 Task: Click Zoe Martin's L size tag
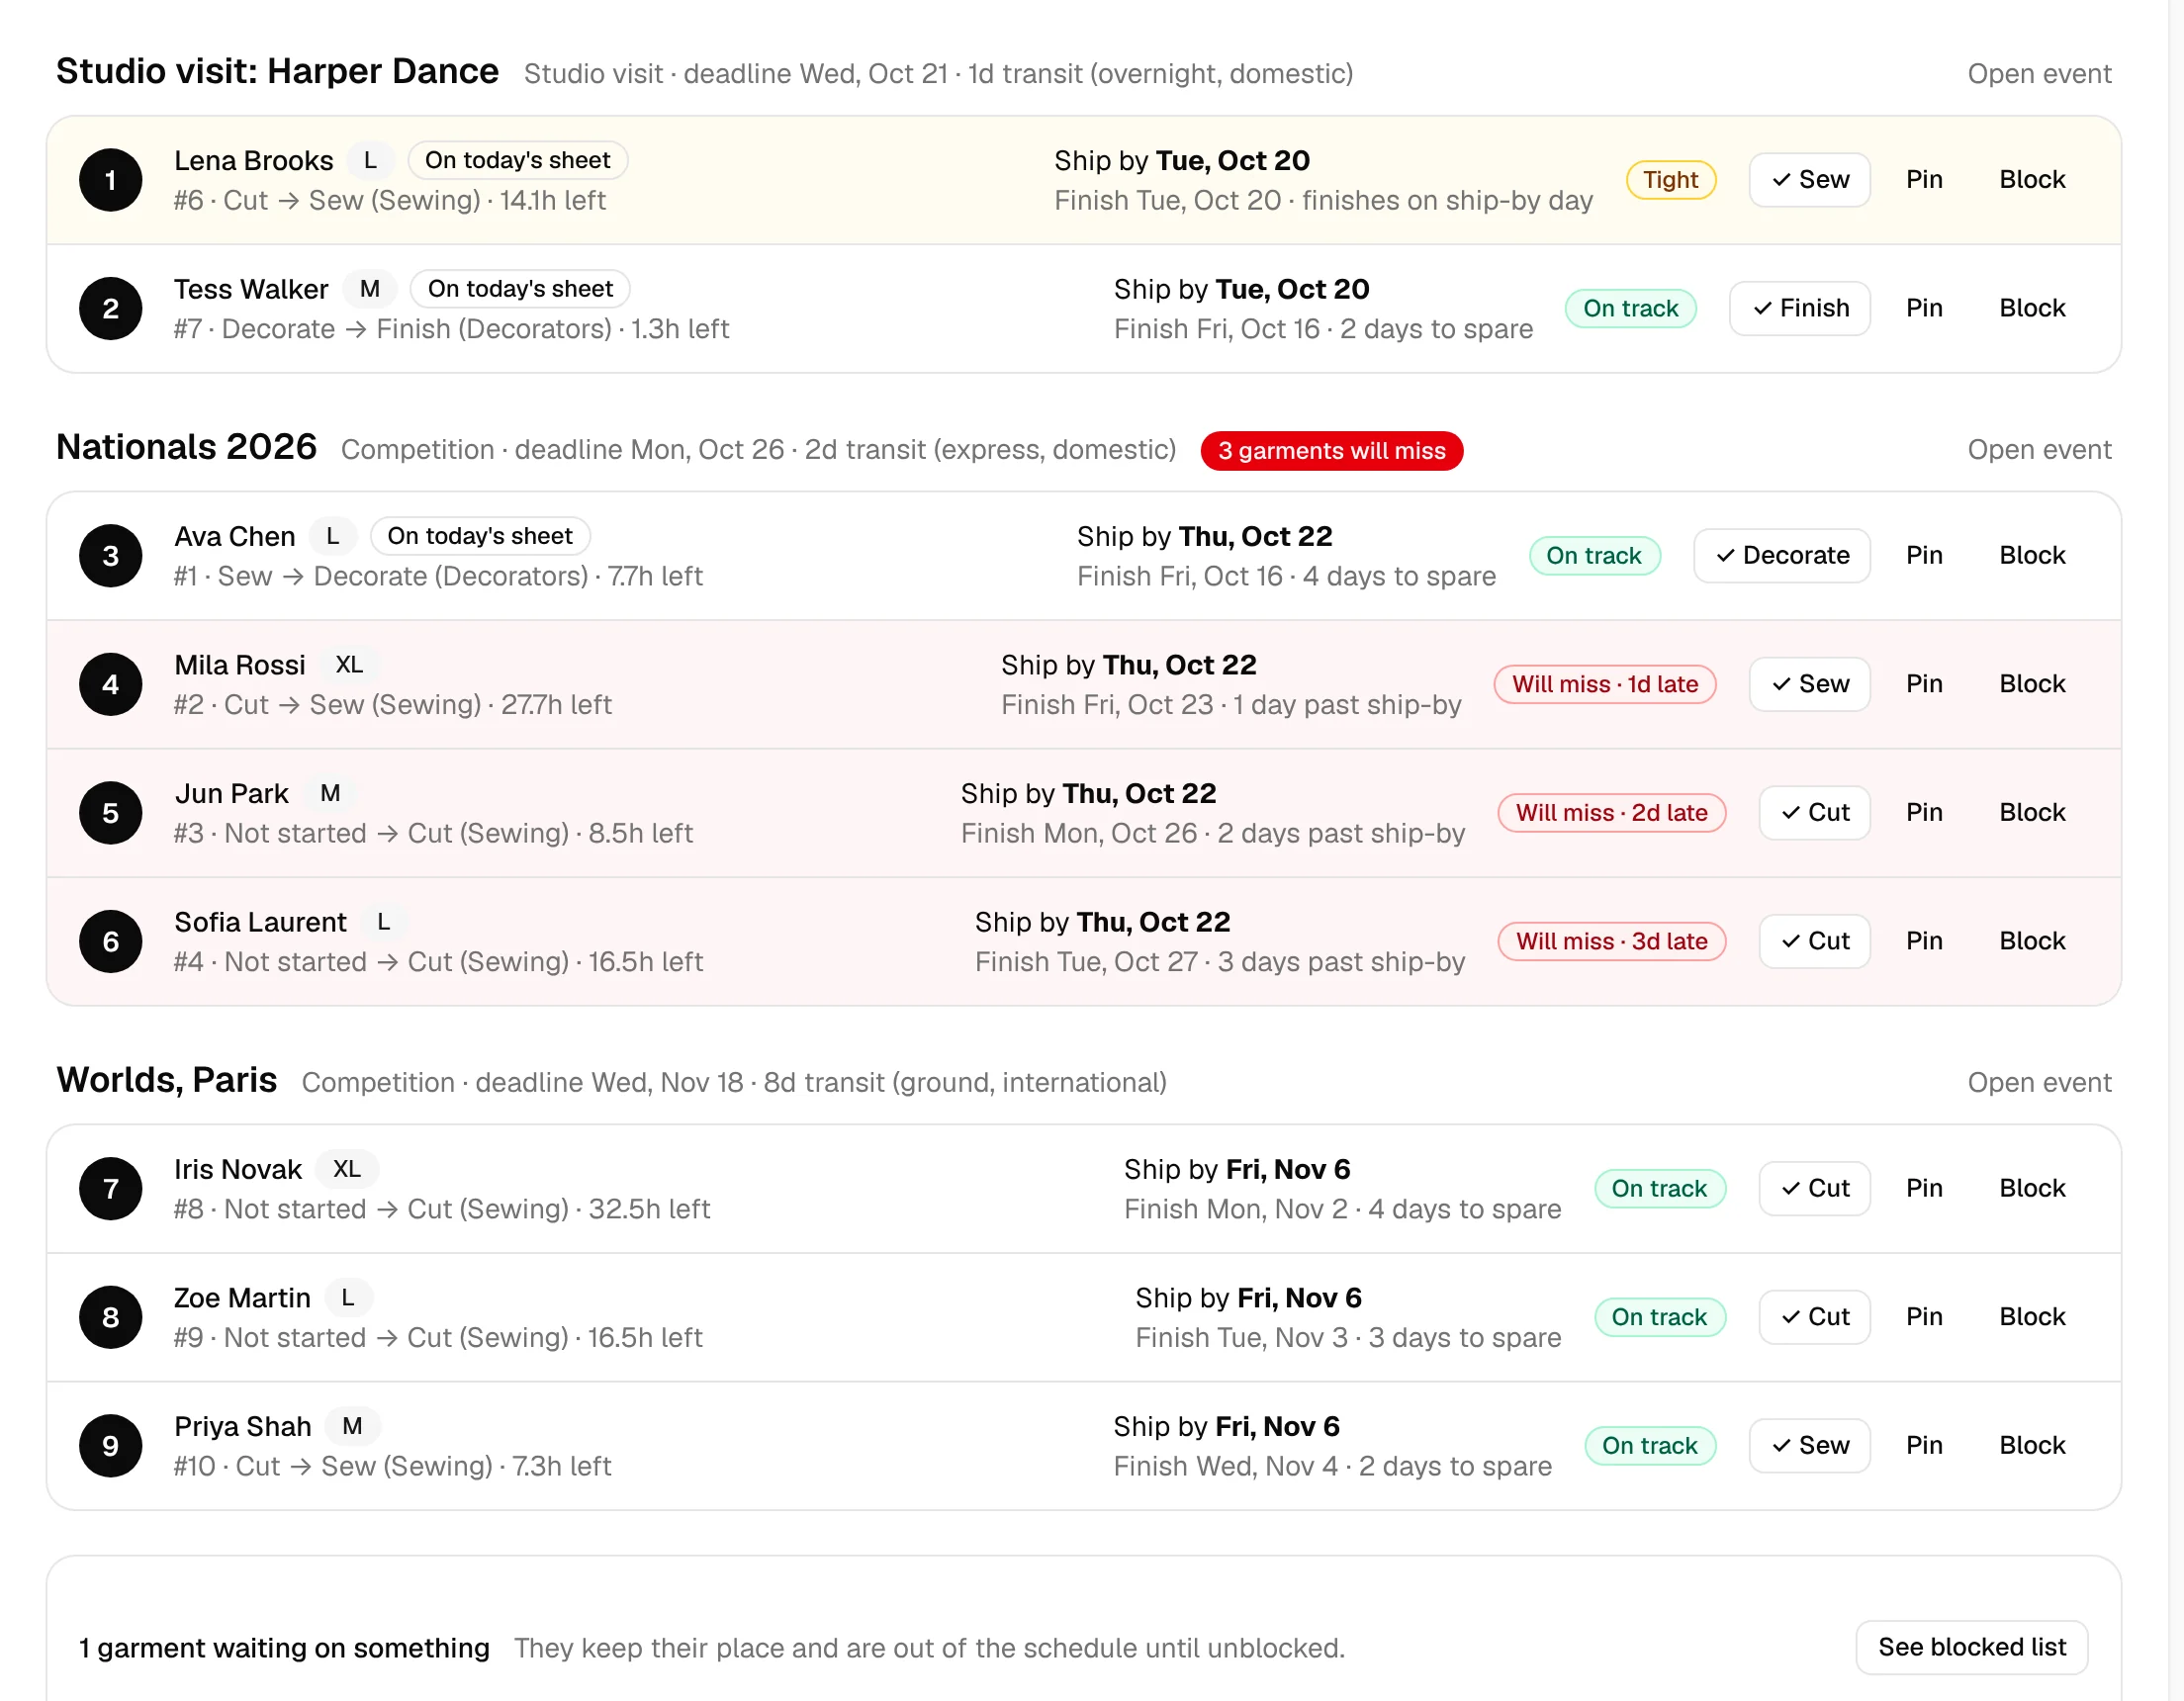(x=348, y=1298)
